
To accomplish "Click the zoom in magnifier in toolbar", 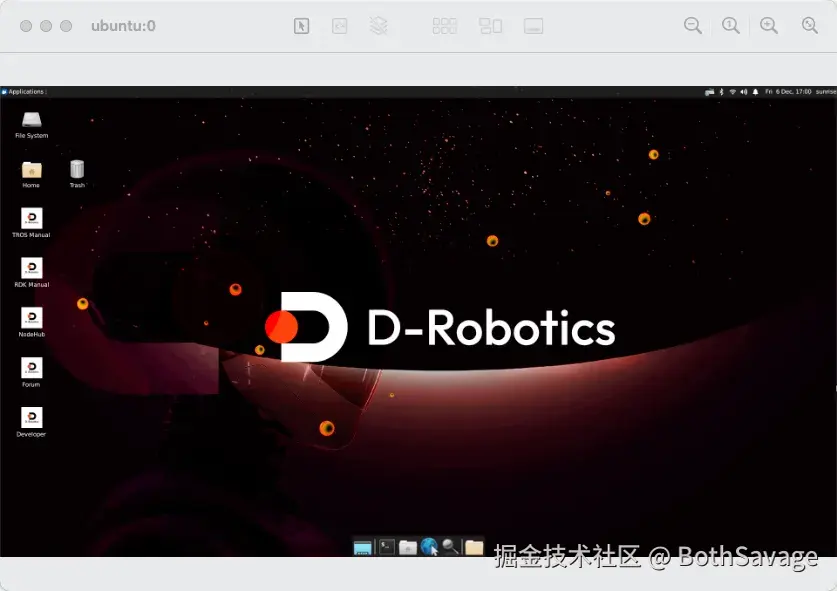I will click(x=769, y=26).
